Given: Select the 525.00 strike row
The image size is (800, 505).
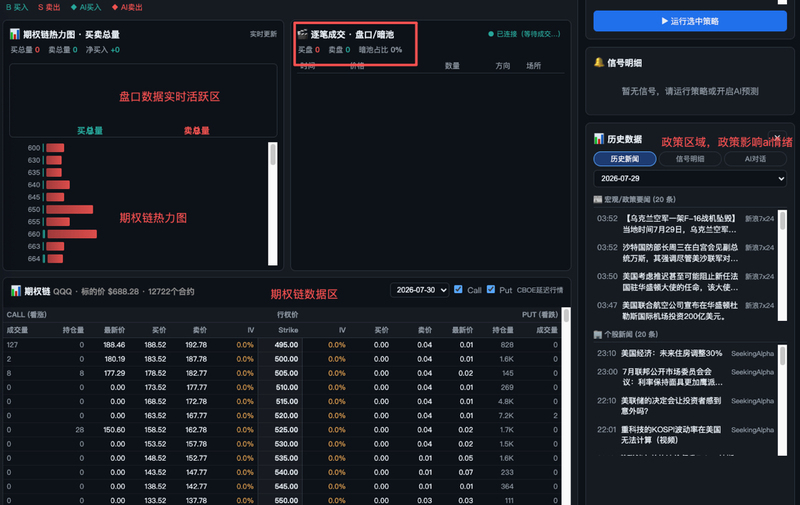Looking at the screenshot, I should tap(282, 430).
